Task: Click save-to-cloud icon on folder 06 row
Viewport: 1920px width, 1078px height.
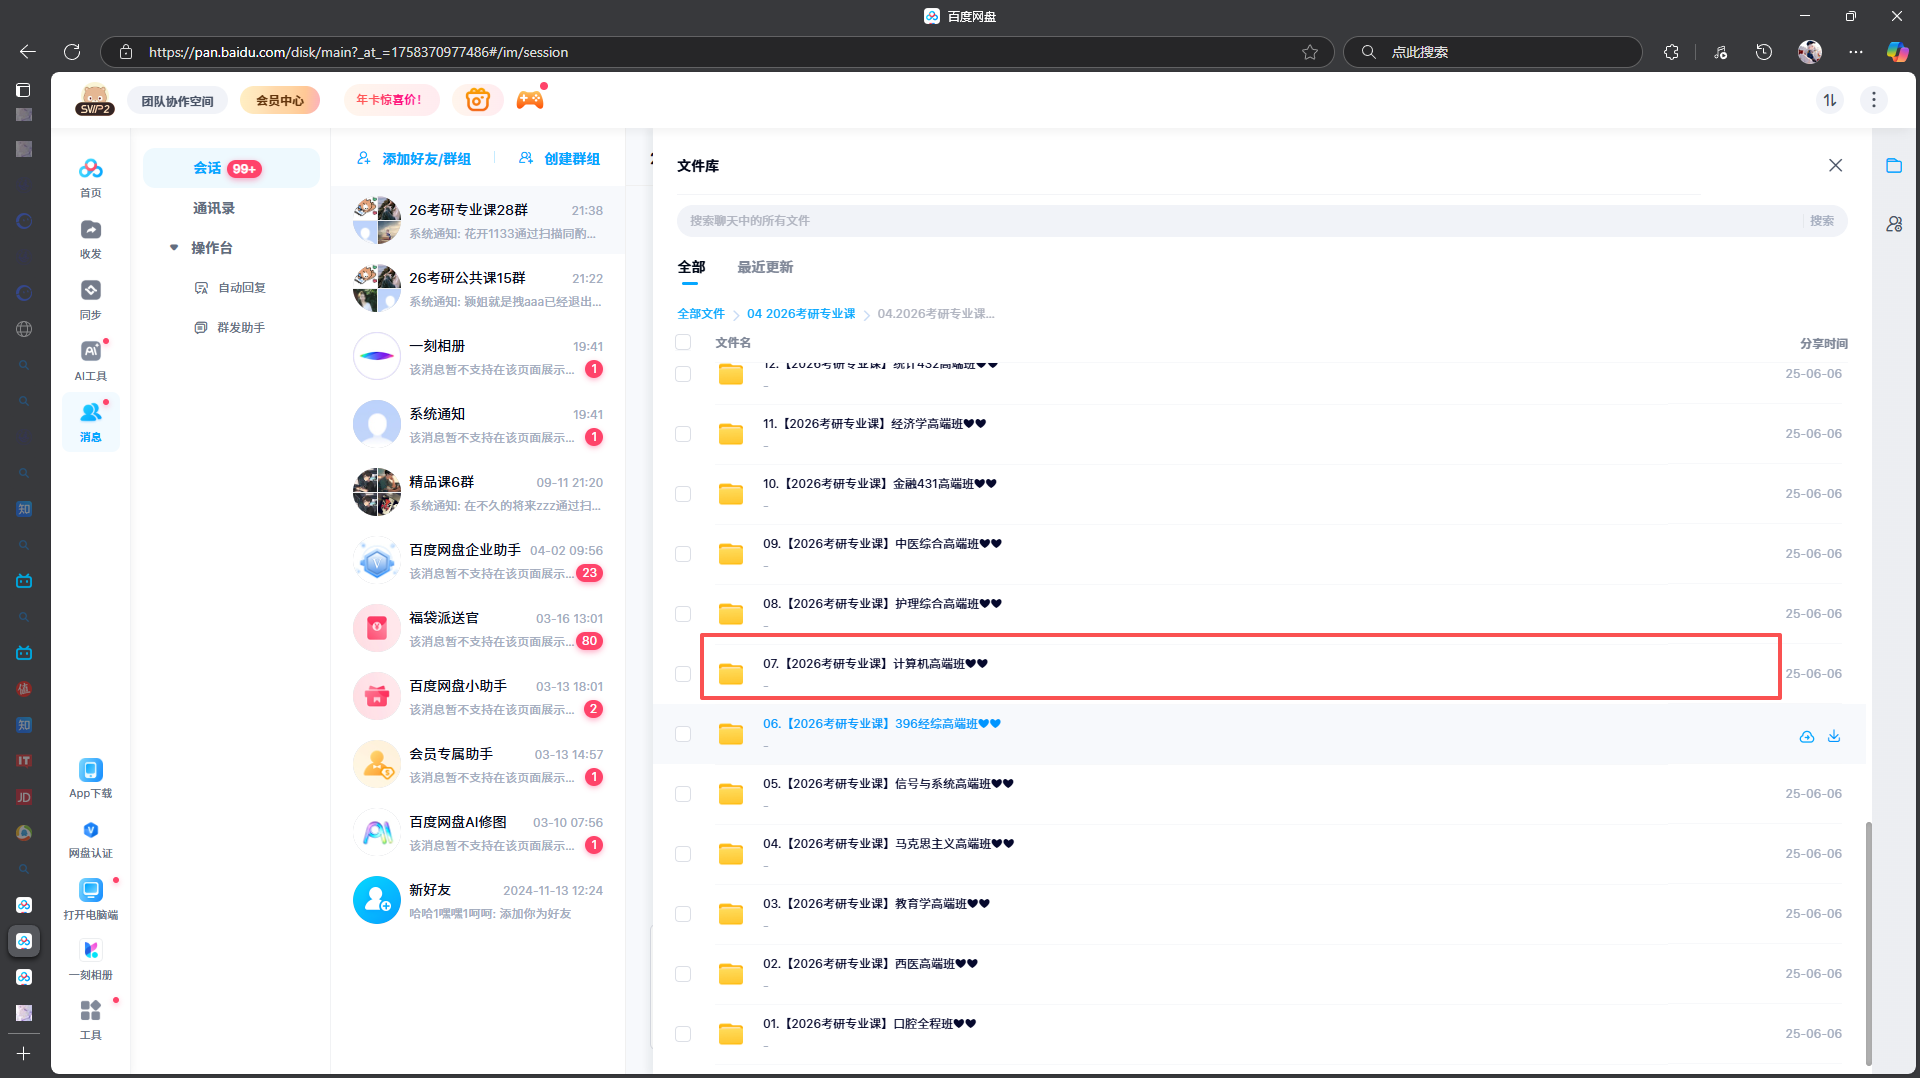Action: pos(1806,736)
